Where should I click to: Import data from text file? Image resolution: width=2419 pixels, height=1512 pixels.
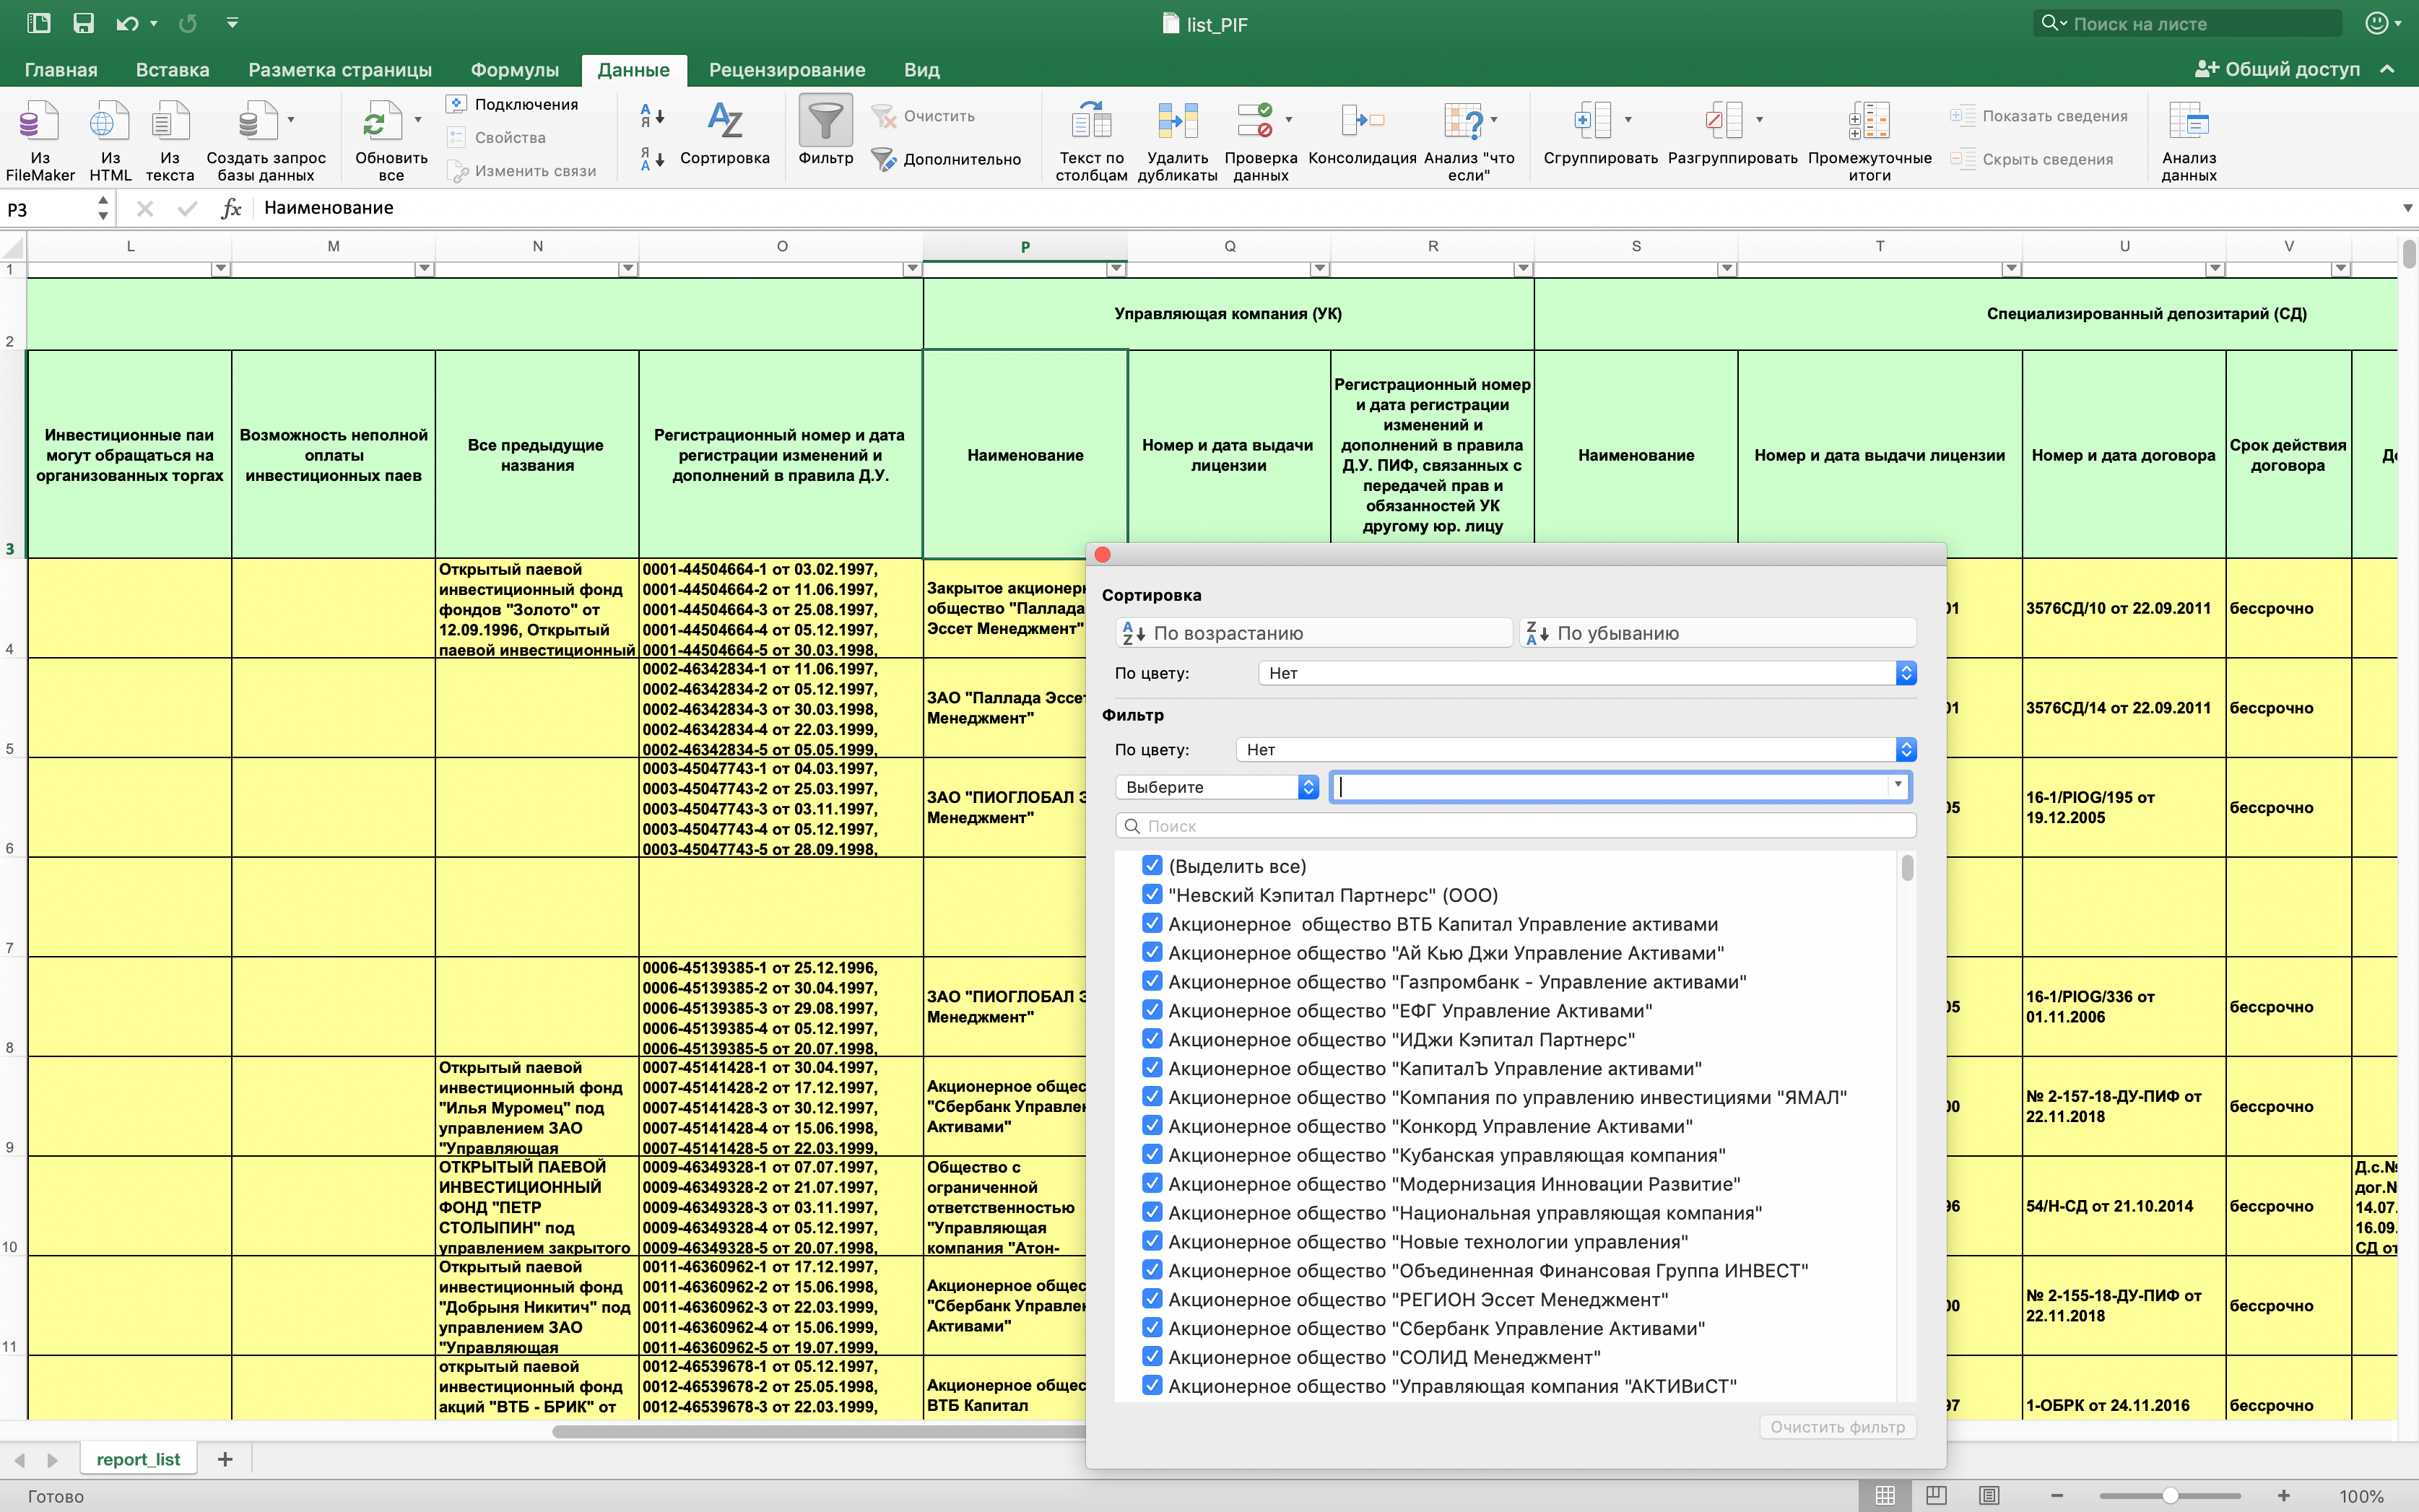tap(170, 140)
